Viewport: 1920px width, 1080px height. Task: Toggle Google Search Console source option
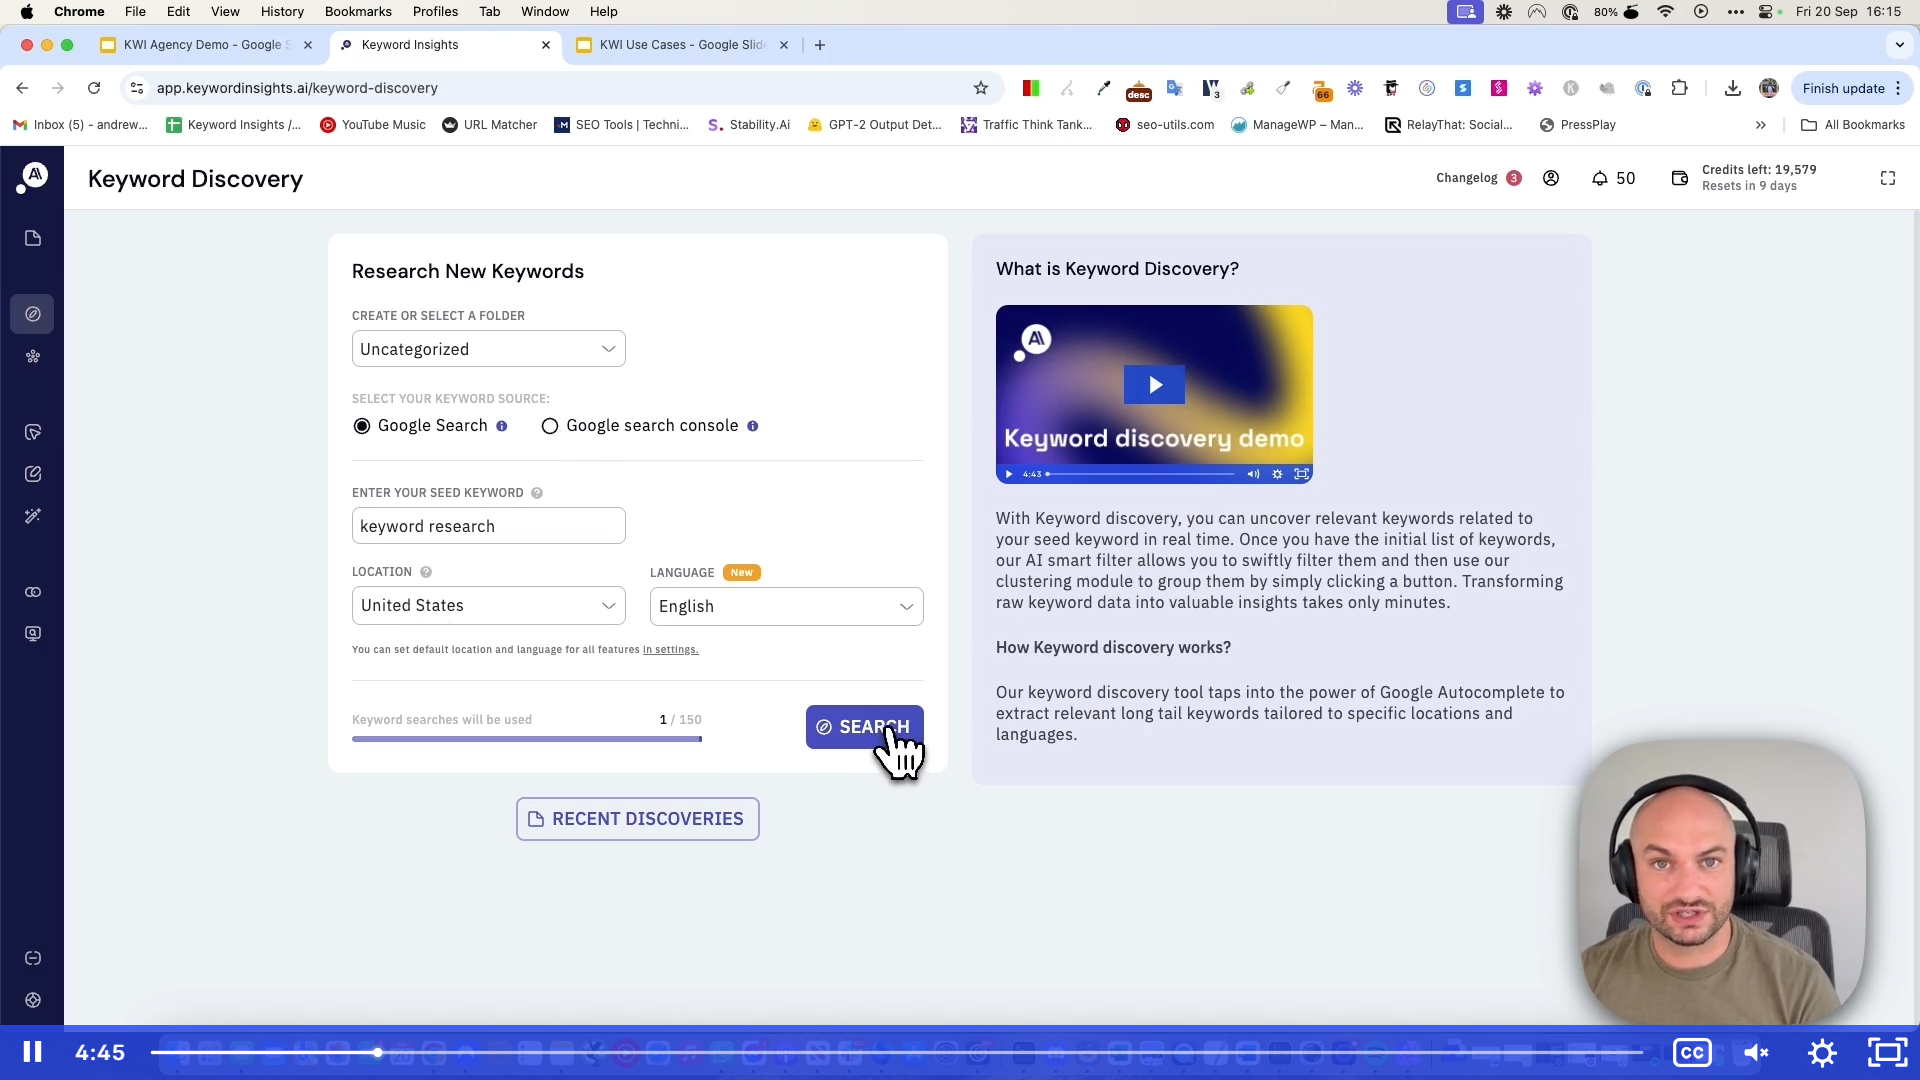[x=550, y=425]
